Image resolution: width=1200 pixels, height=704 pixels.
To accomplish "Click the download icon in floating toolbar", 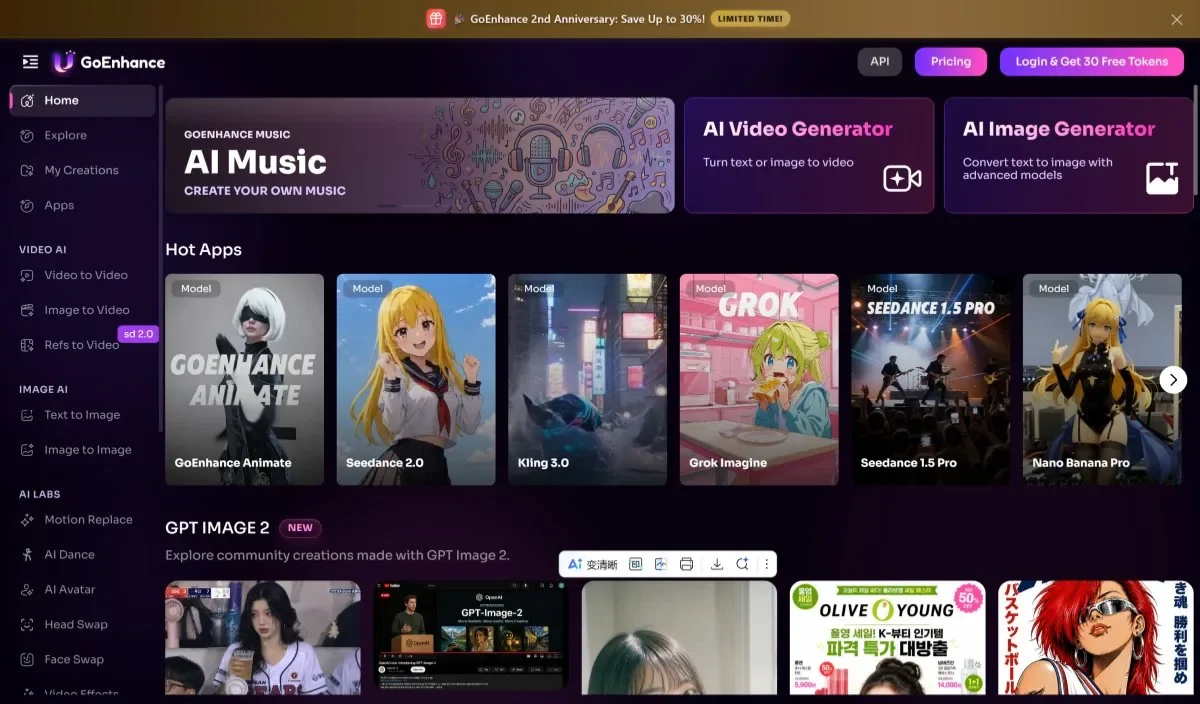I will (717, 564).
